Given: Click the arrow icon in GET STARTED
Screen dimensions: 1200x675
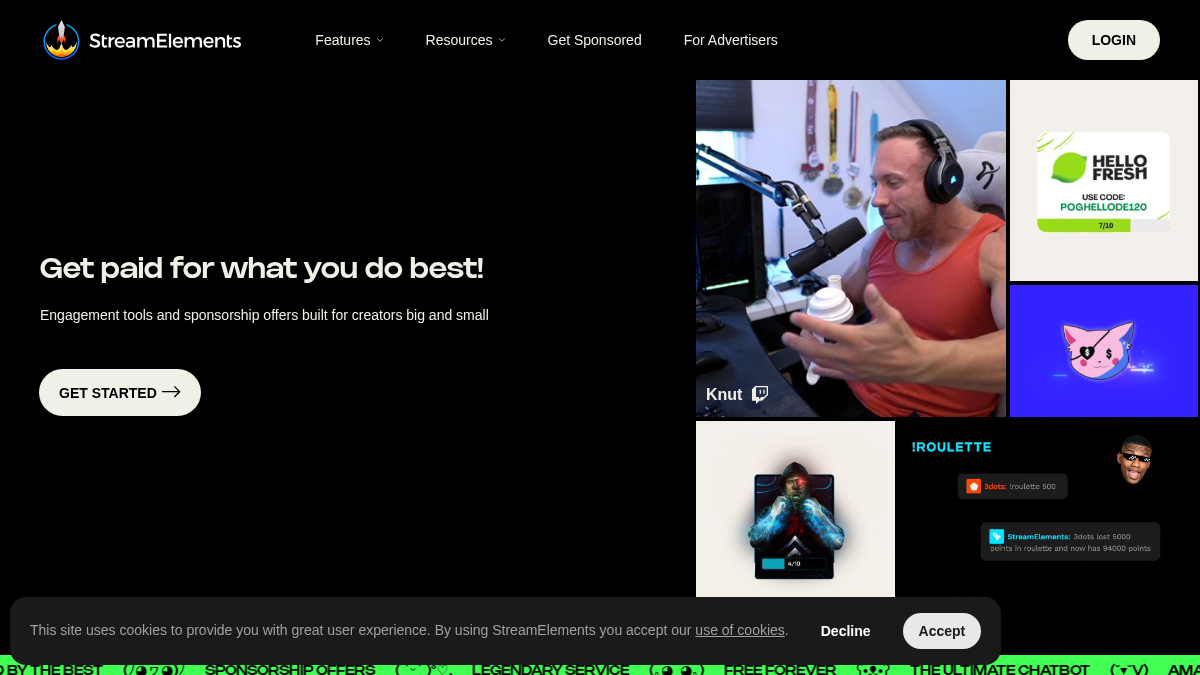Looking at the screenshot, I should (171, 392).
